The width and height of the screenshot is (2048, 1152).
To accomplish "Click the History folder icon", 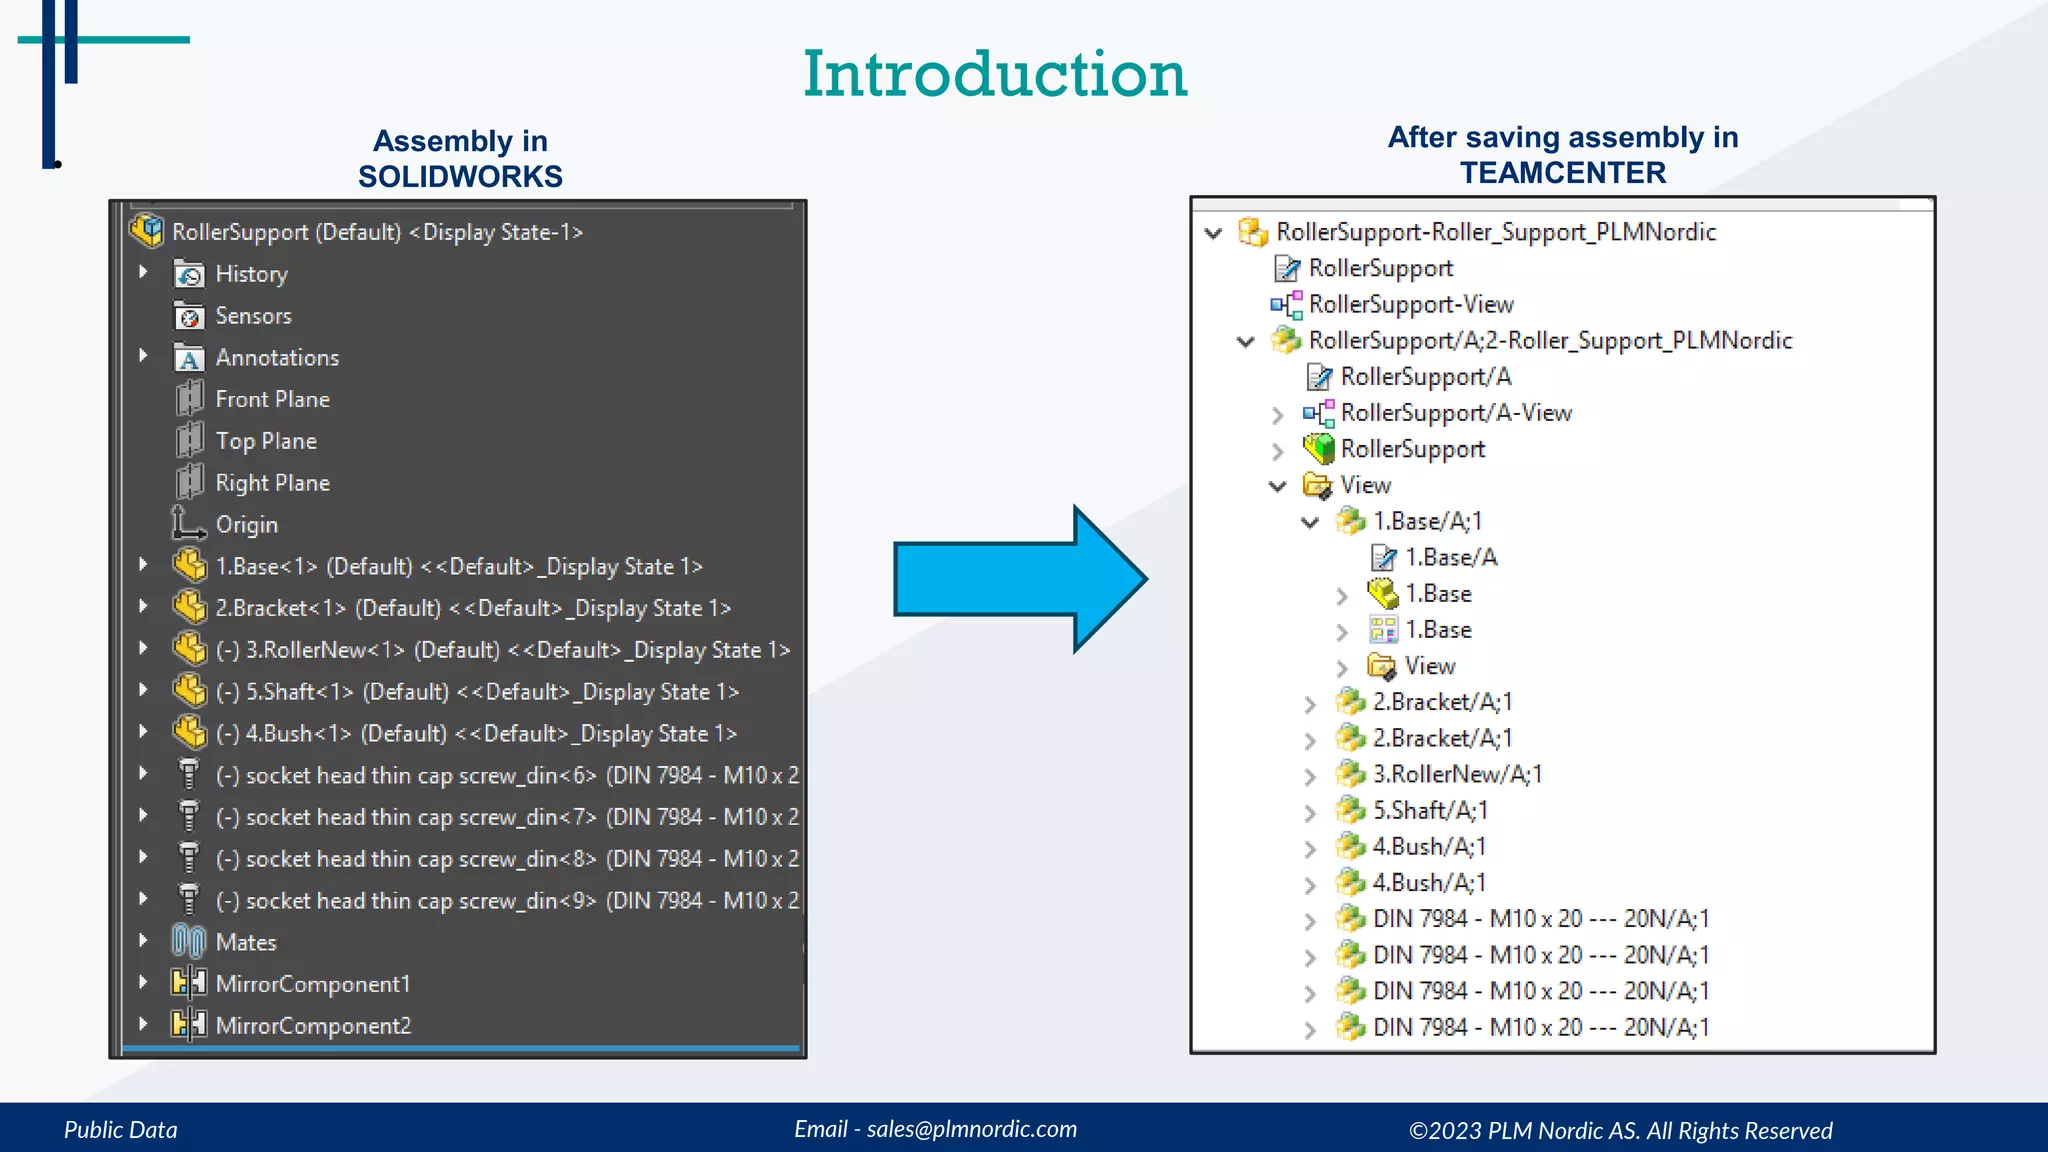I will [189, 274].
